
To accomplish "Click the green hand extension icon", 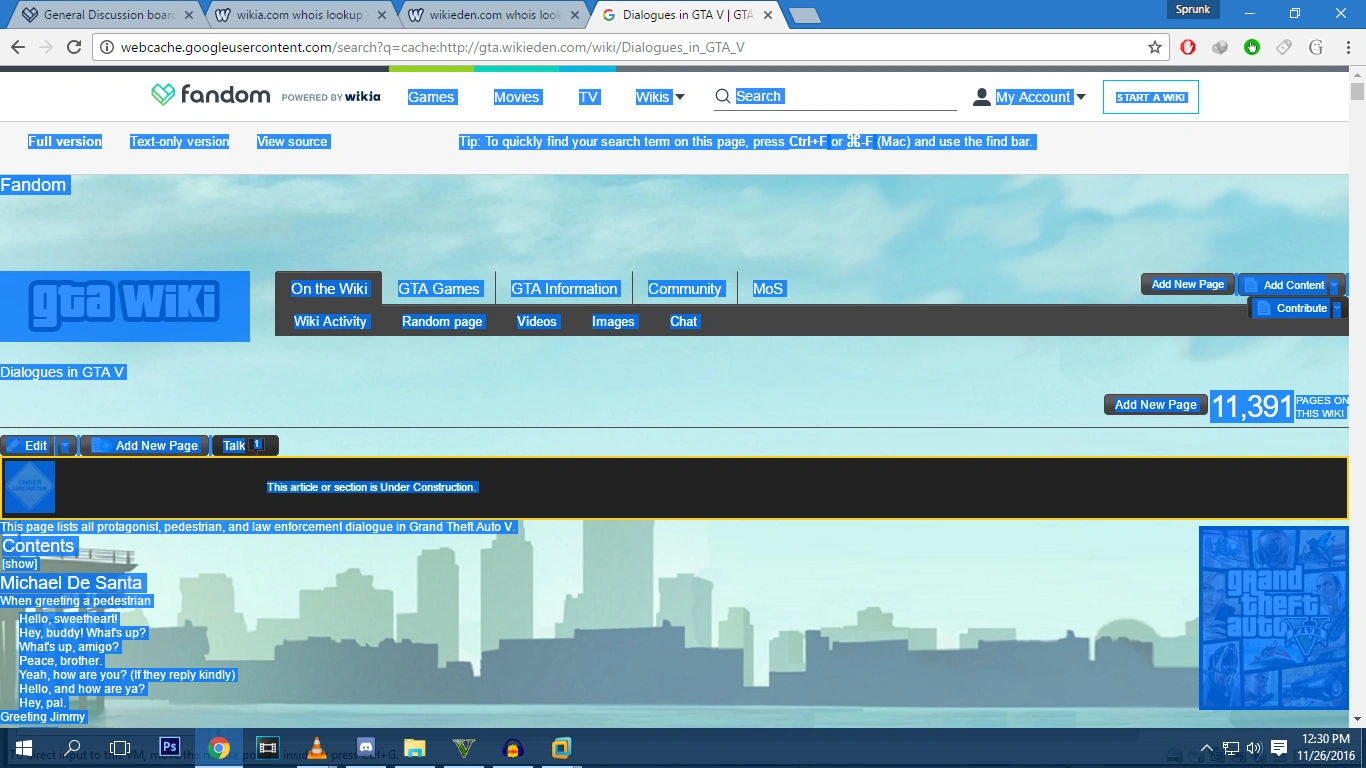I will pos(1252,48).
